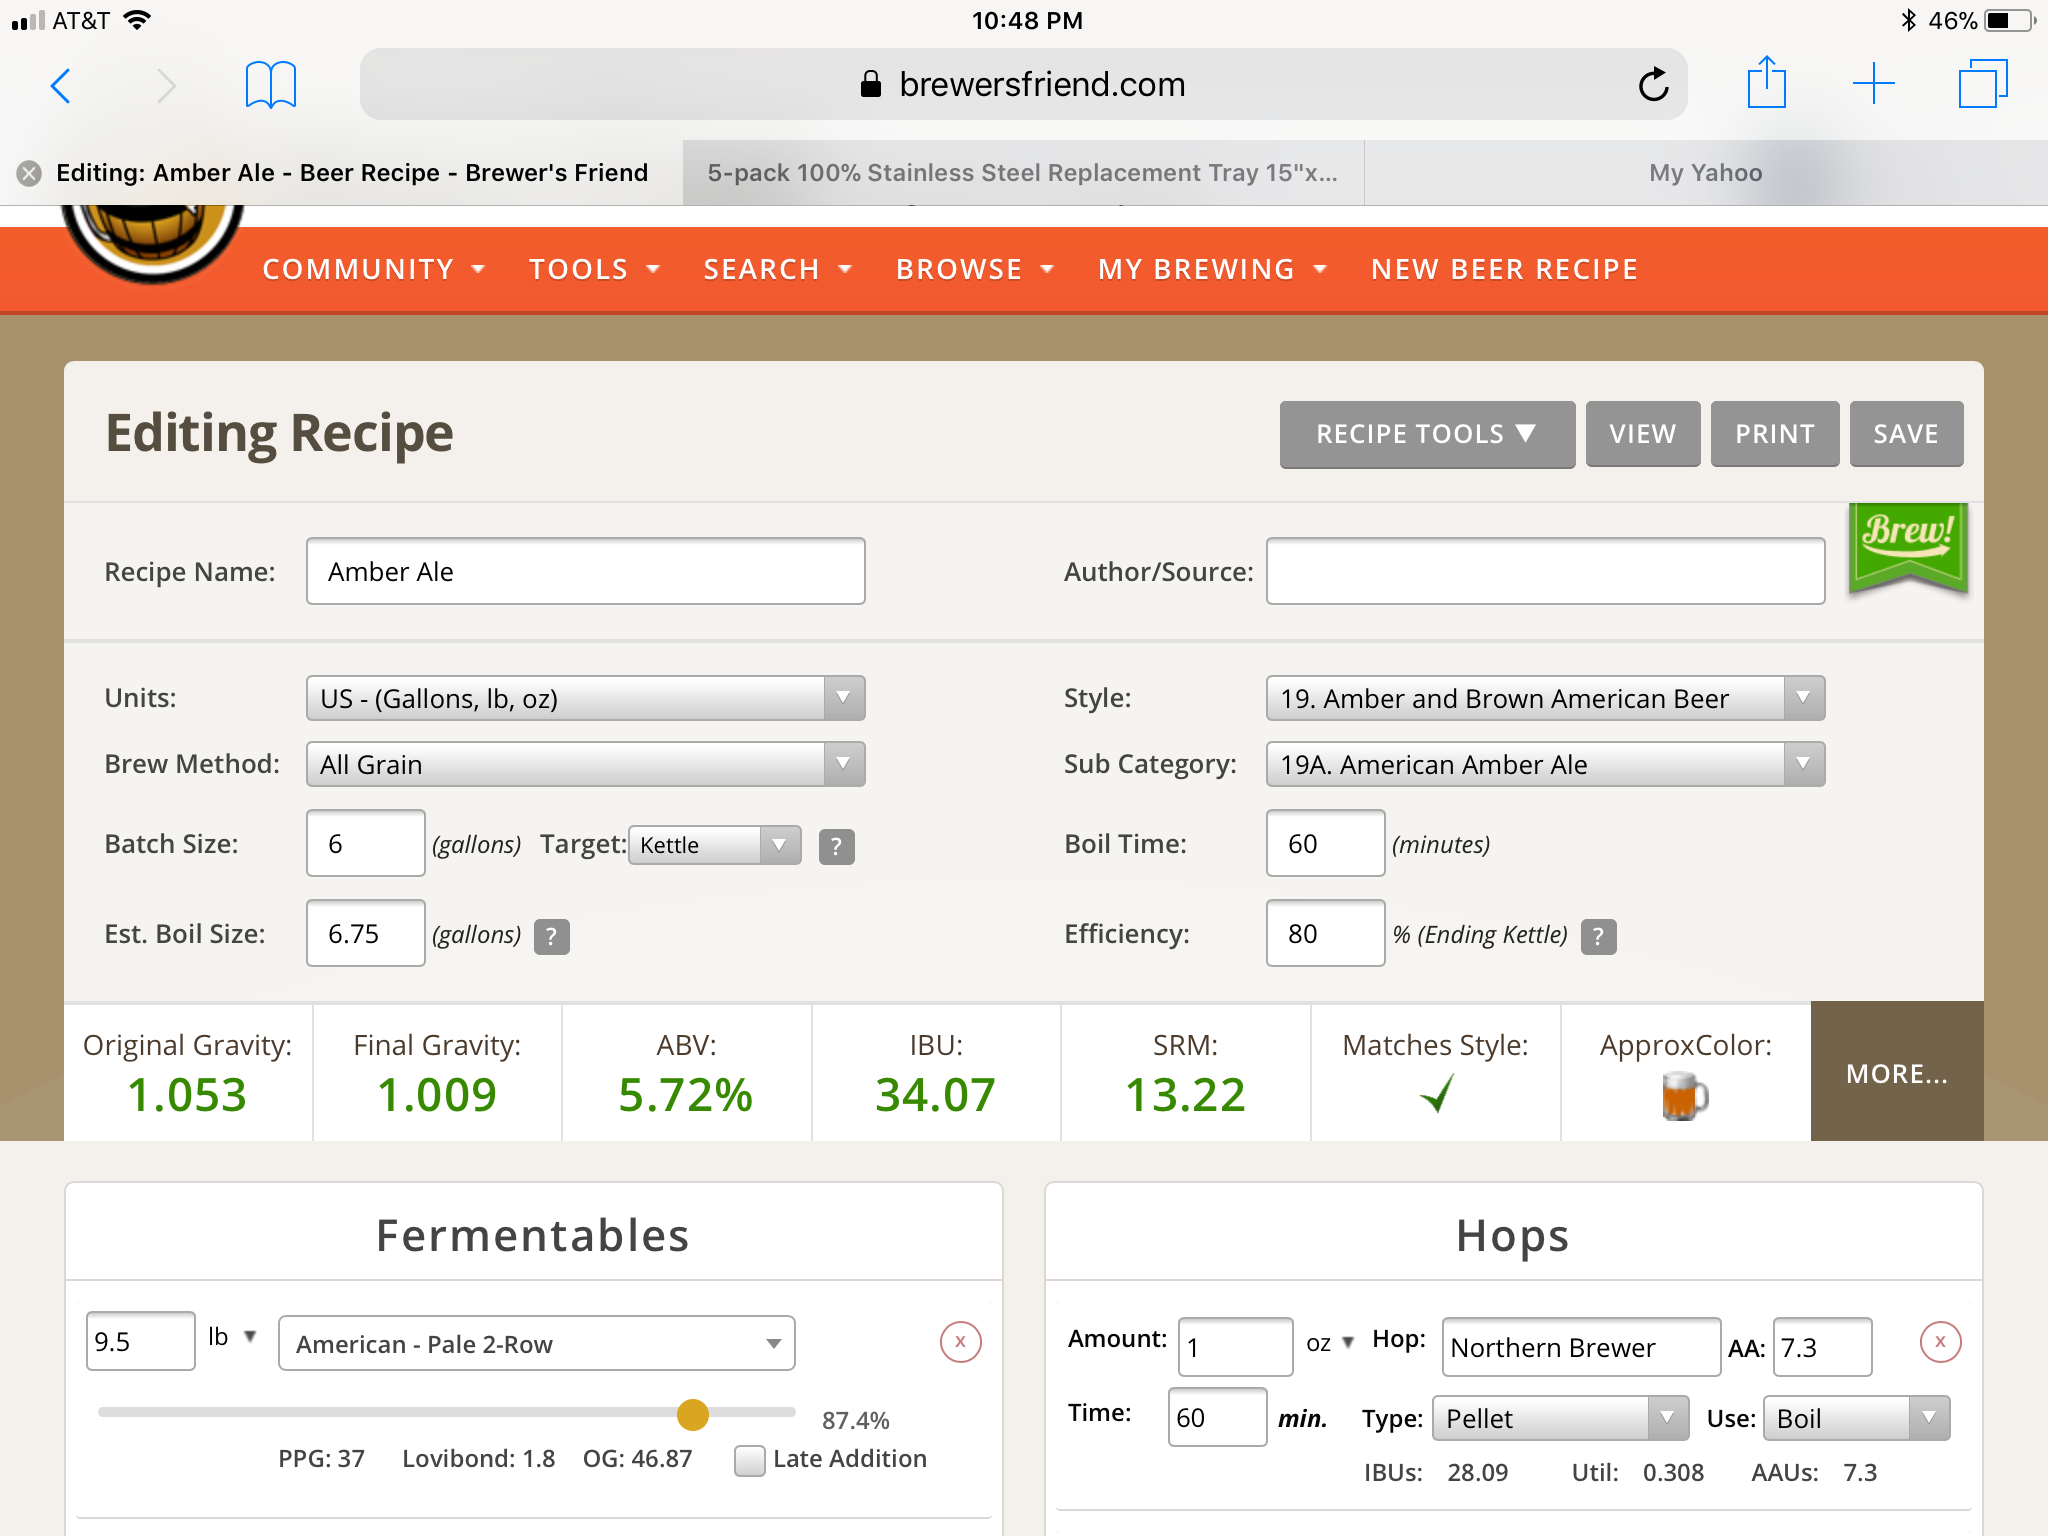Expand the RECIPE TOOLS menu
This screenshot has height=1536, width=2048.
[x=1427, y=434]
